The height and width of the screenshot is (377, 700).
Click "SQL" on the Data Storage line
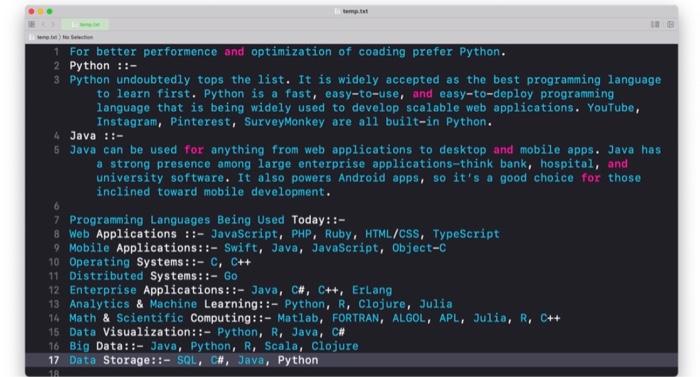[x=187, y=360]
